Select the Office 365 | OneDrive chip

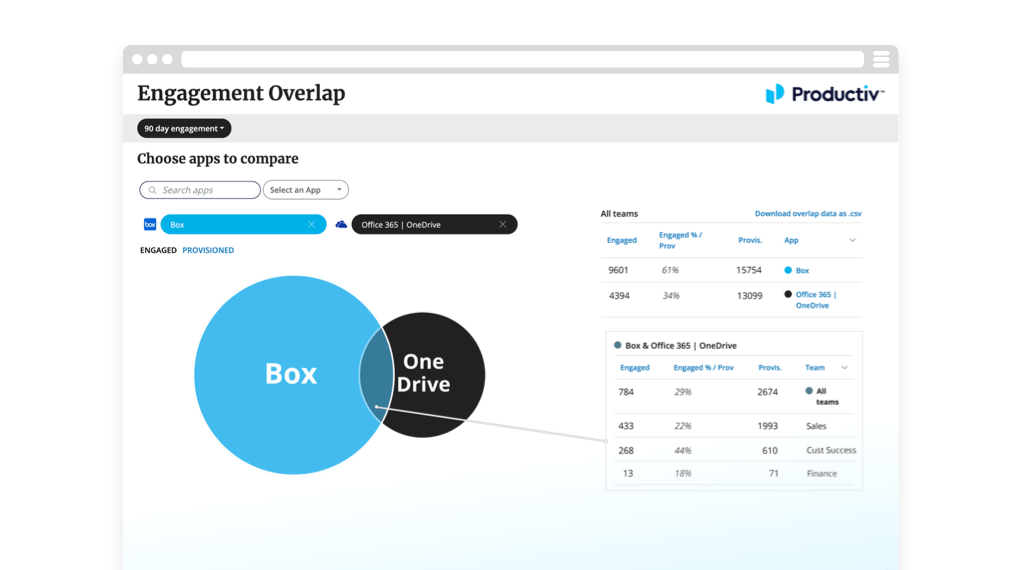click(435, 224)
